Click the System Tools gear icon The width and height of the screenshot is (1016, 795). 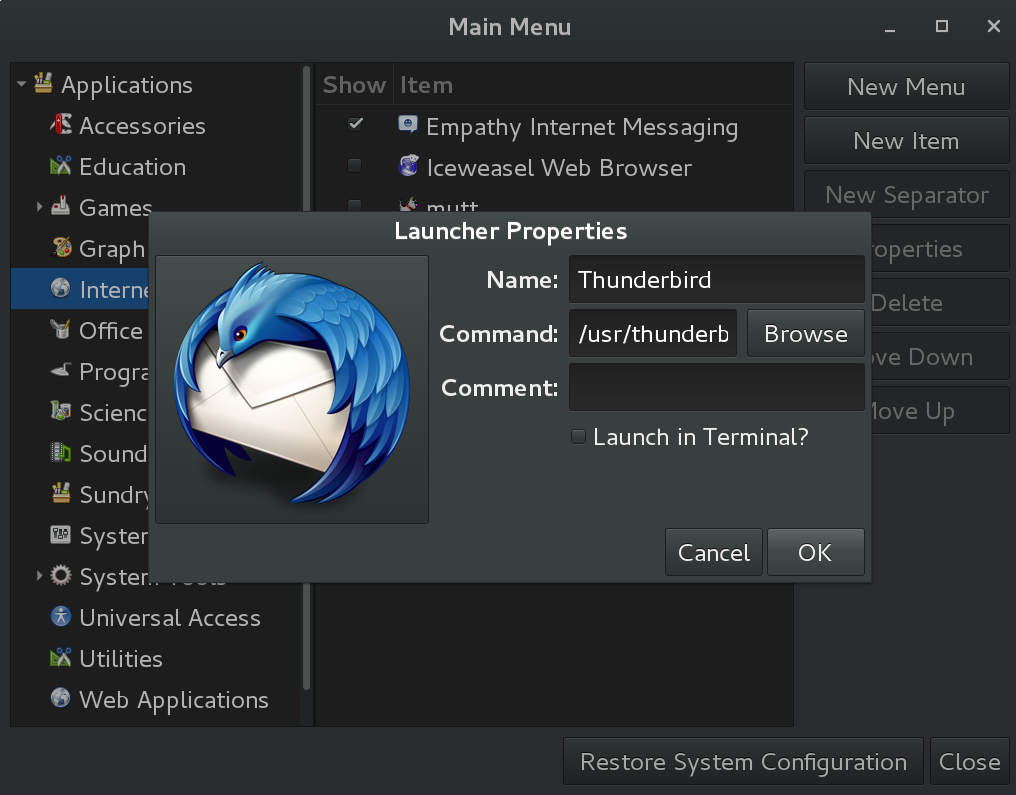pyautogui.click(x=61, y=575)
